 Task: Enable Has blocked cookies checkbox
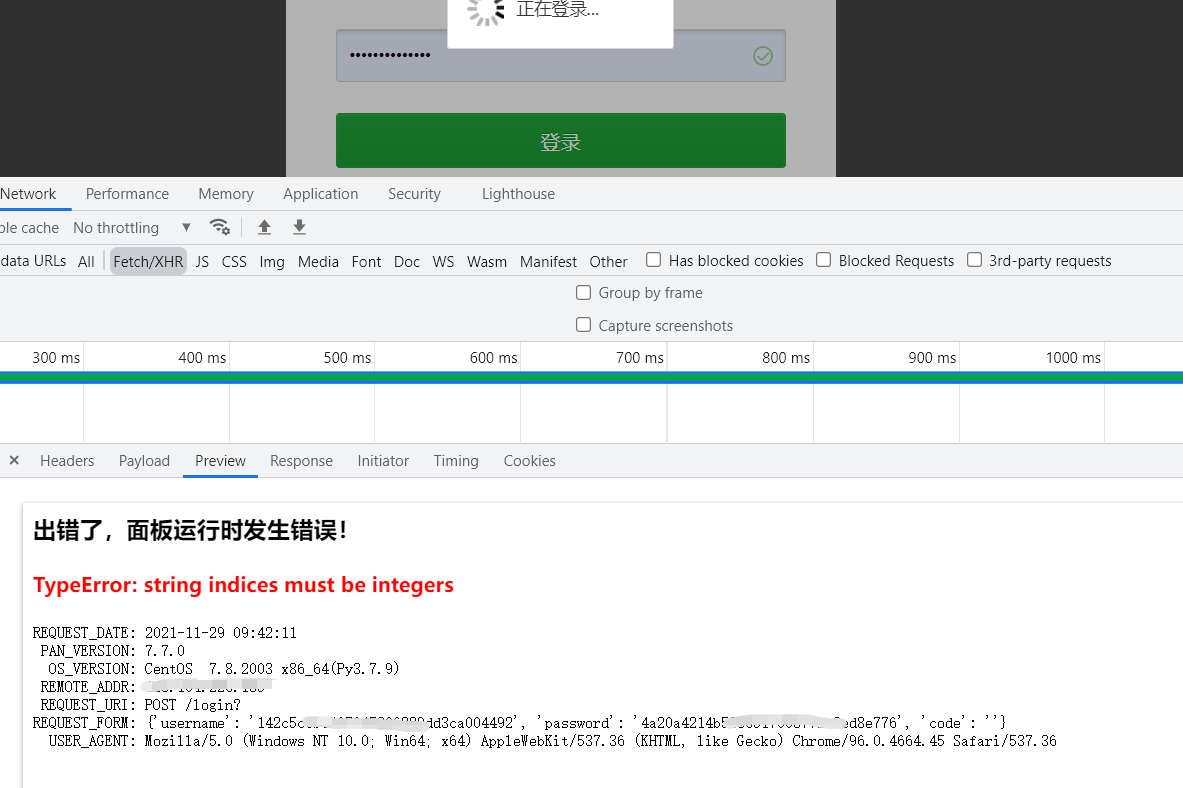(653, 260)
